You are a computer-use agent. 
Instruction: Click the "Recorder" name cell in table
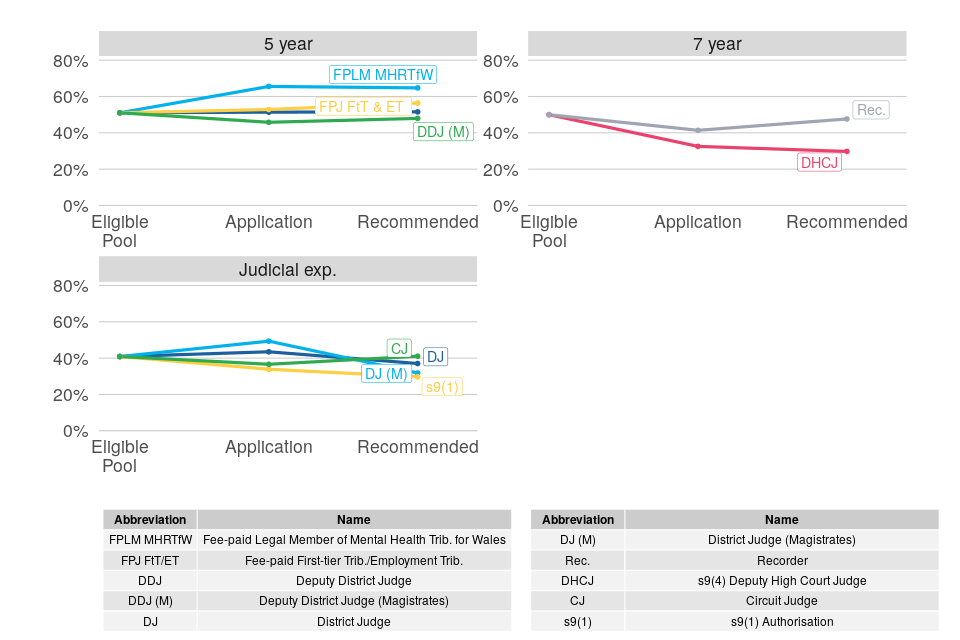coord(782,561)
